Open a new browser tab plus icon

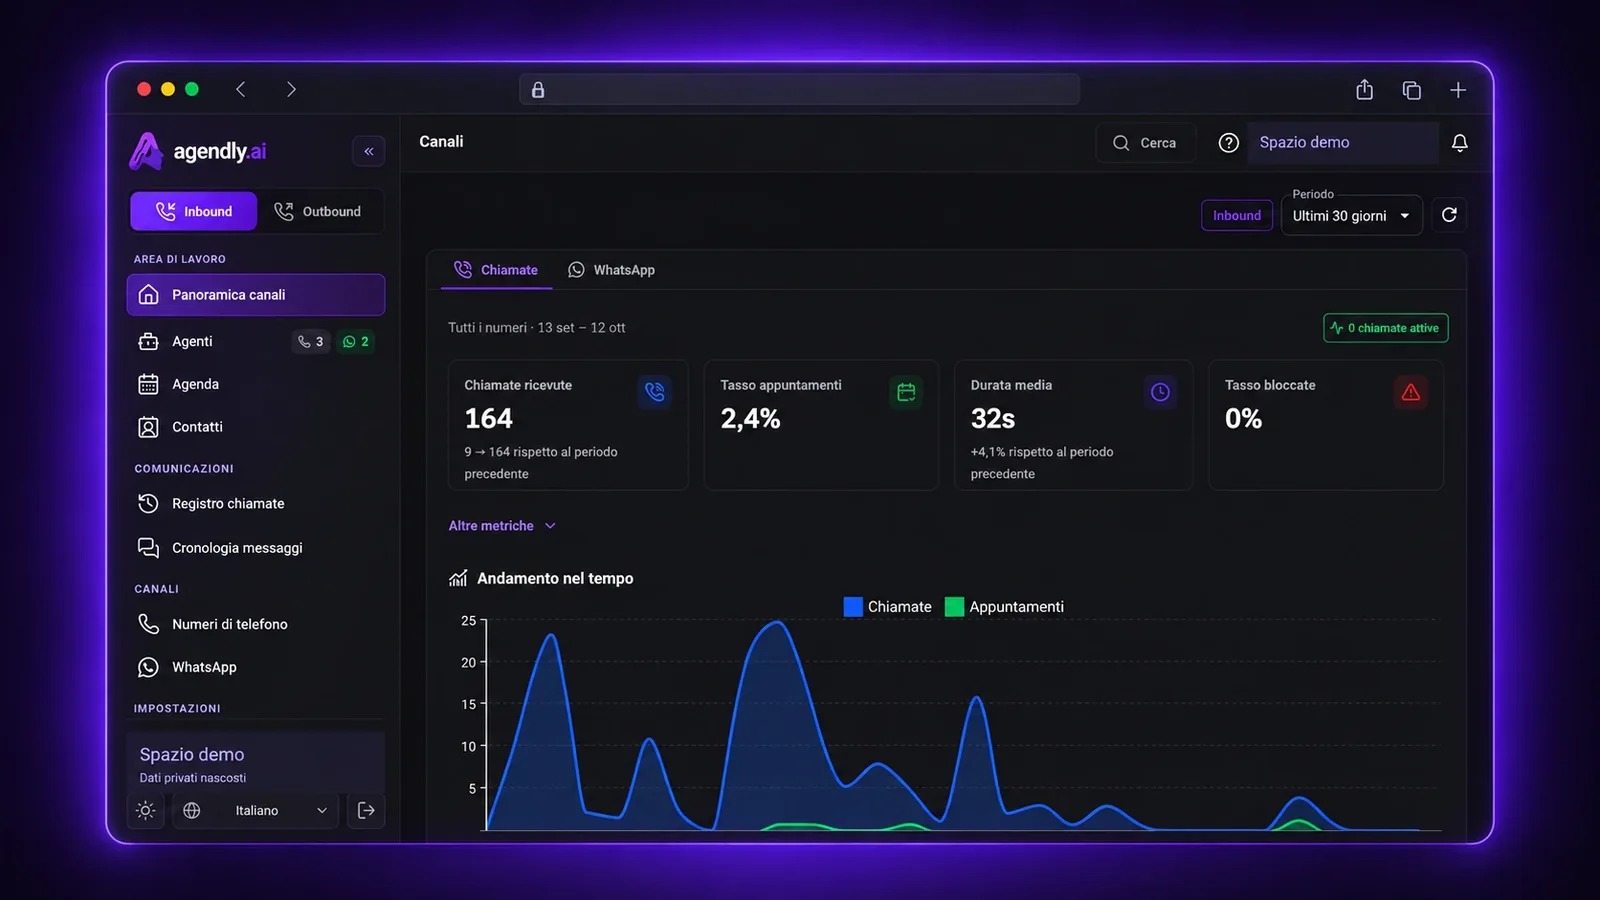[1458, 90]
